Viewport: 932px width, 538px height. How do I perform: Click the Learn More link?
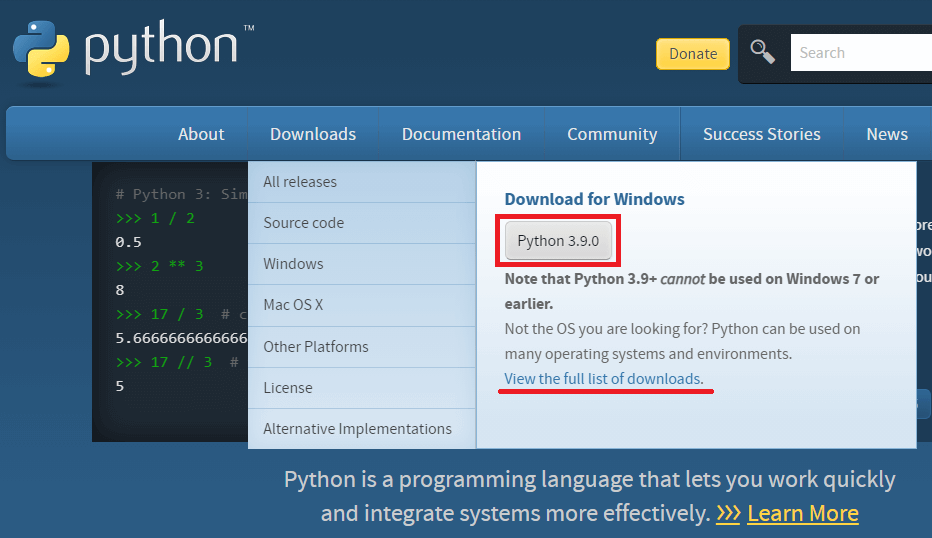803,513
